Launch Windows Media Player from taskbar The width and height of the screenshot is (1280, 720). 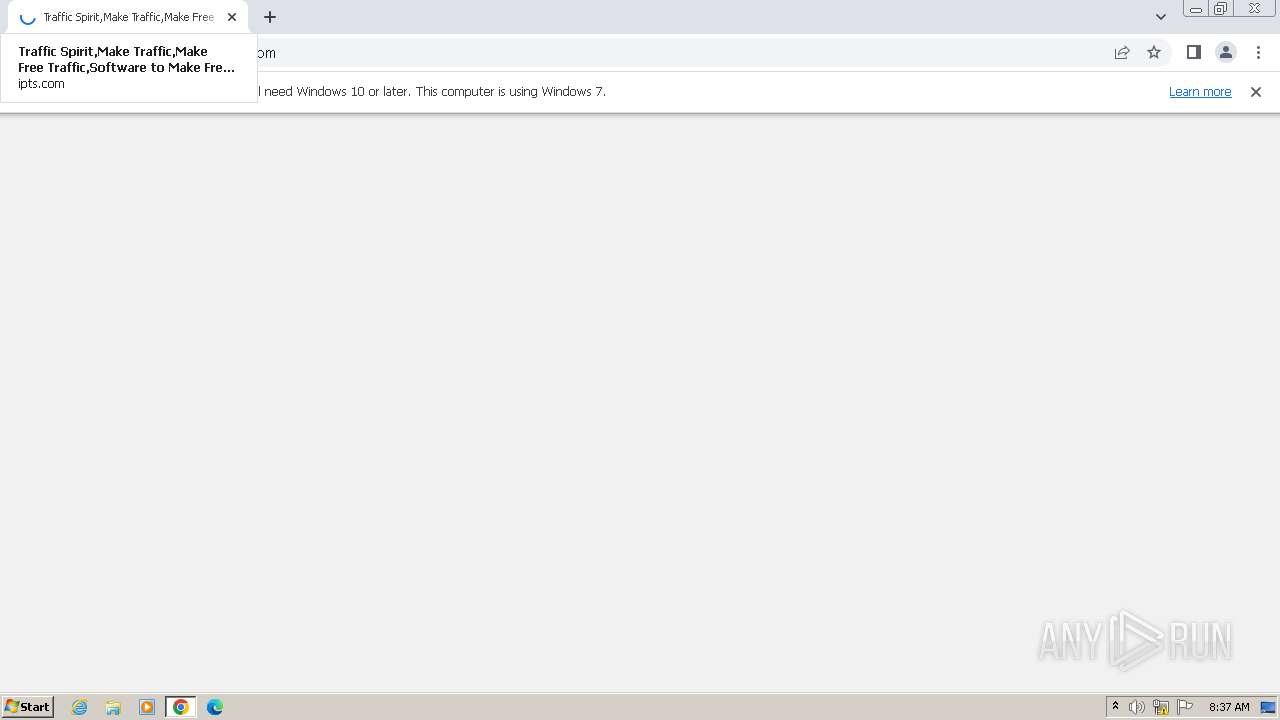(147, 707)
